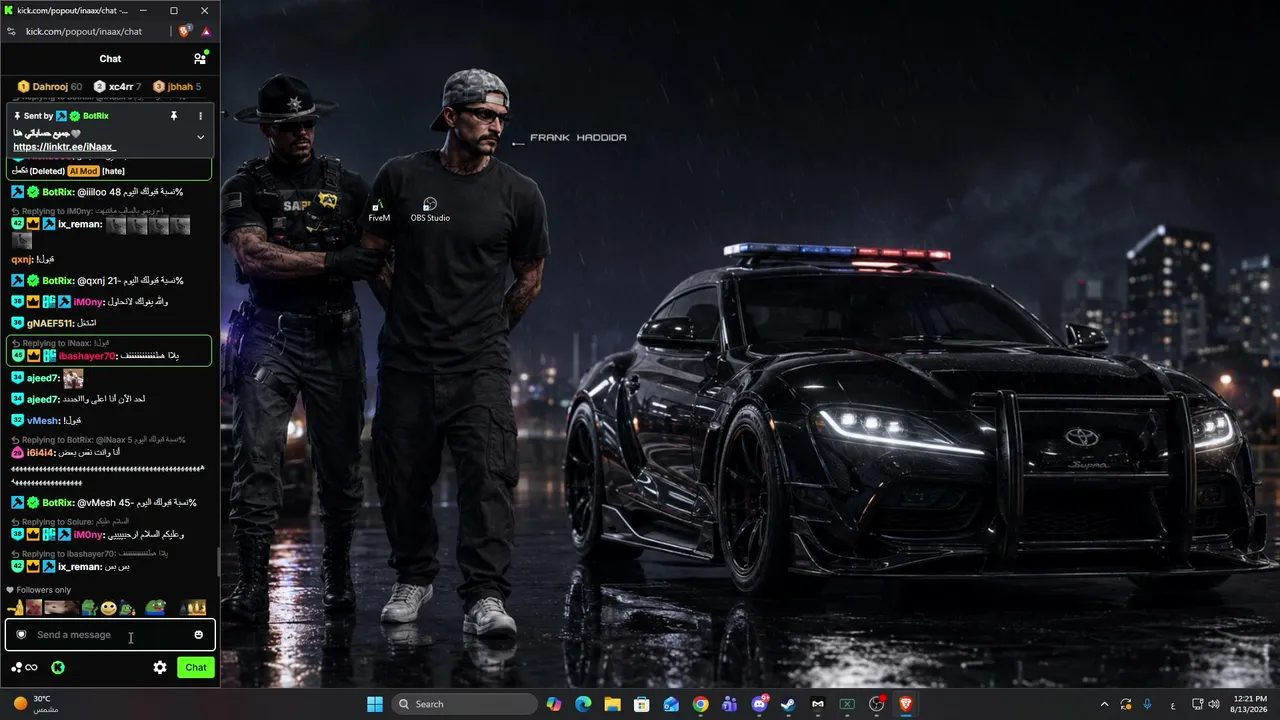The image size is (1280, 720).
Task: Click the shield icon in the message box
Action: pos(21,635)
